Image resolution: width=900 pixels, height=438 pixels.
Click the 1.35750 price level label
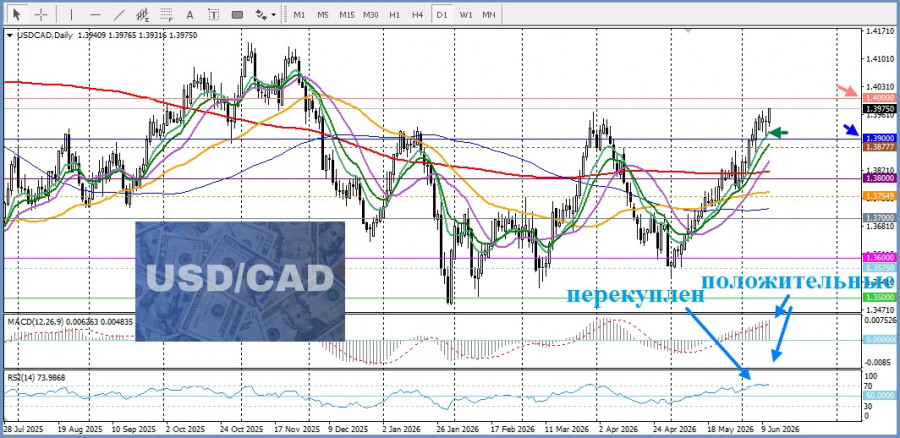(880, 268)
